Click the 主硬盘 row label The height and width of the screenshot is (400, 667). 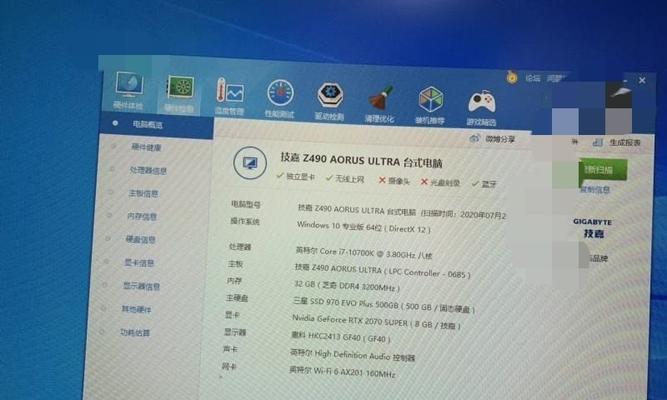tap(237, 298)
